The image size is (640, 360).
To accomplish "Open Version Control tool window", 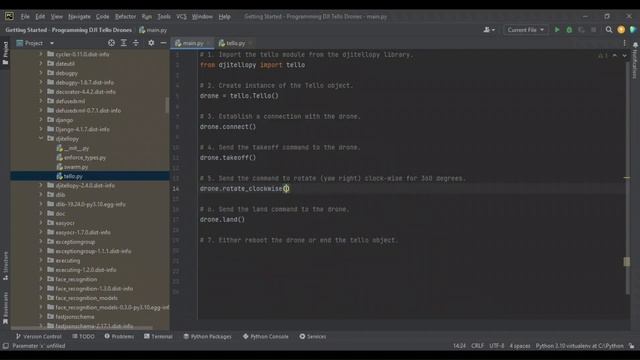I will [x=38, y=336].
